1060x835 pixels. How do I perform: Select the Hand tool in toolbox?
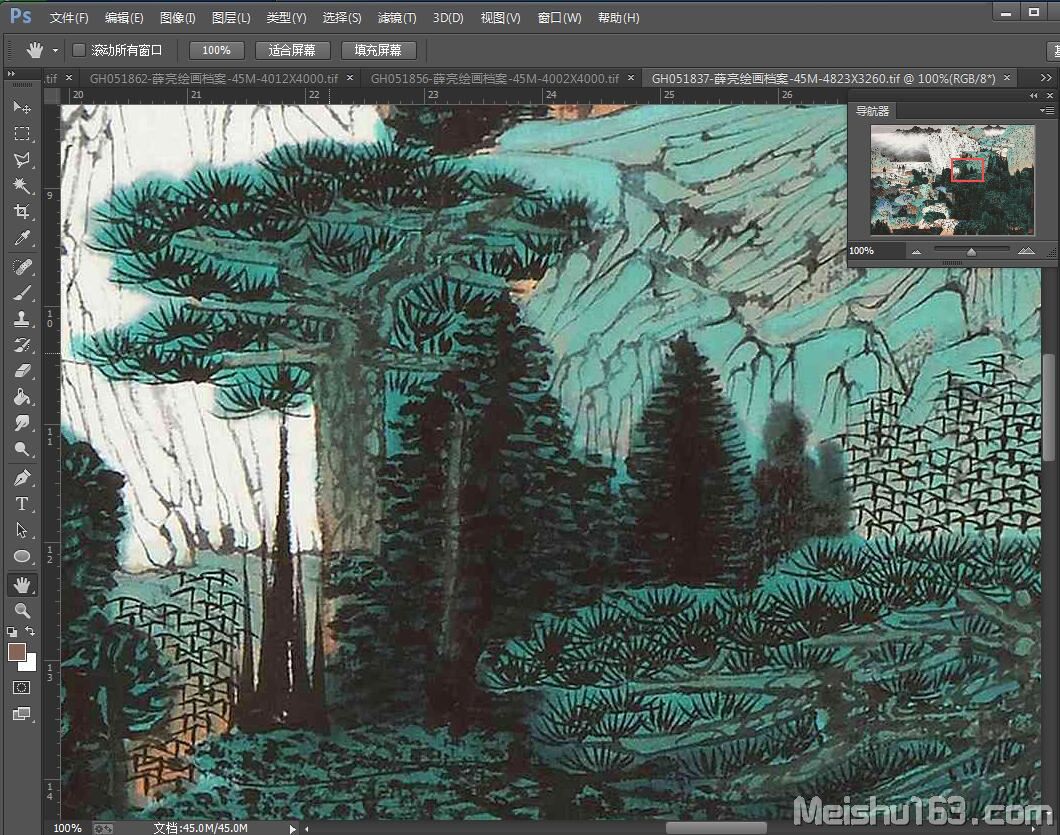click(x=22, y=585)
